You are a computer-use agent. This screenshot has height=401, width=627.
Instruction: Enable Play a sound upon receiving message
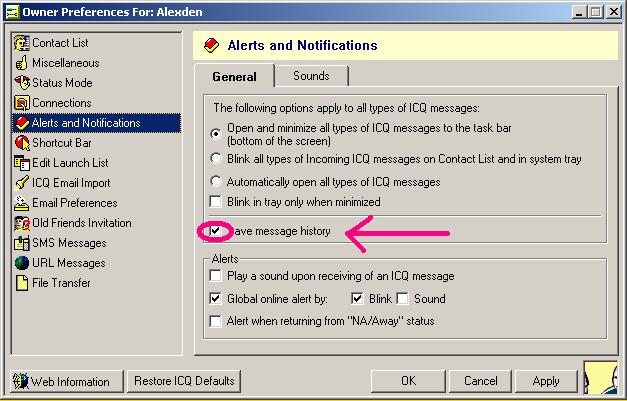[x=216, y=275]
